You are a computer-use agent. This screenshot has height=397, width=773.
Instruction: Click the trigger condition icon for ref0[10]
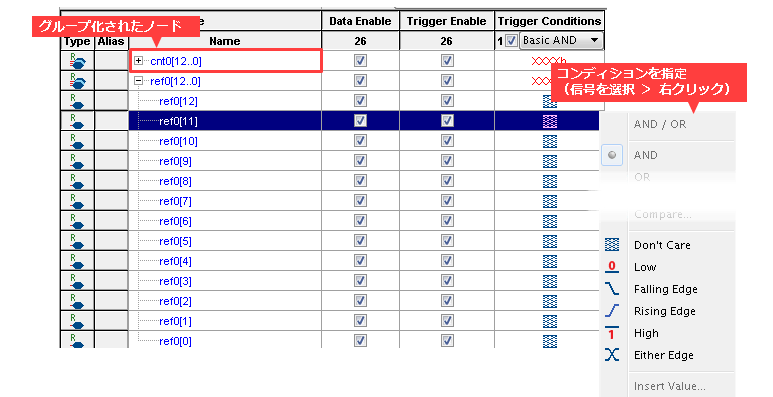click(550, 141)
